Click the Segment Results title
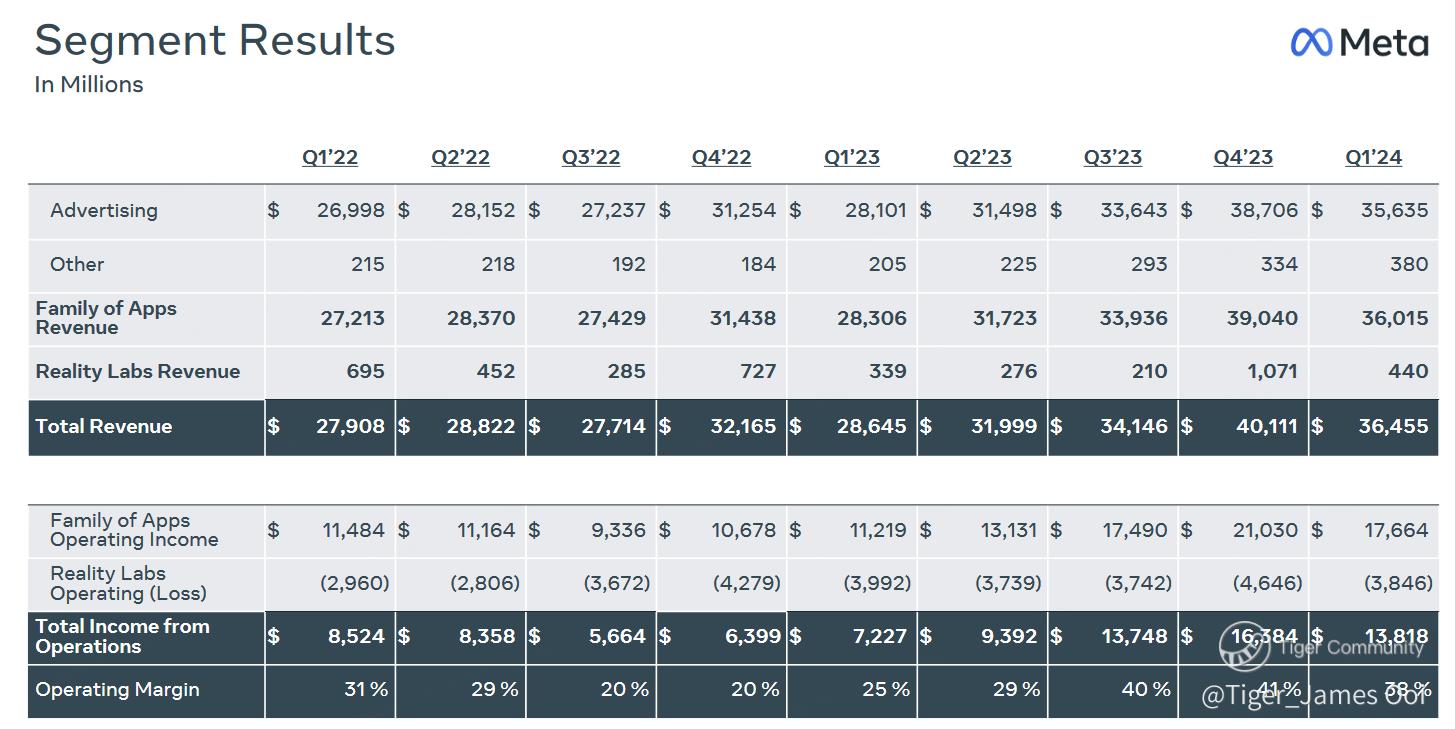Viewport: 1455px width, 729px height. coord(215,41)
